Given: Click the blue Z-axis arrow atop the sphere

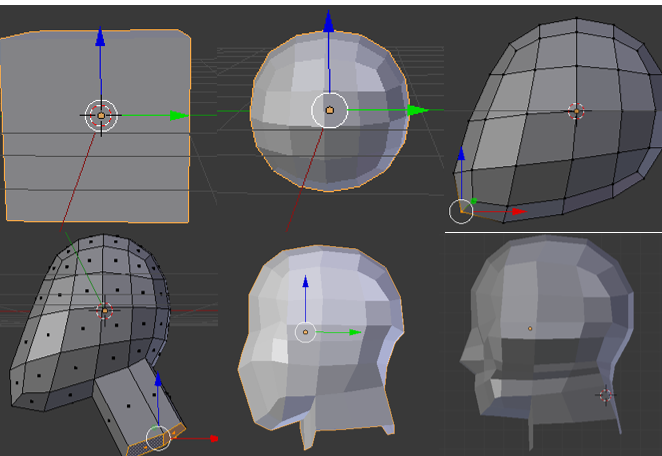Looking at the screenshot, I should [x=328, y=21].
